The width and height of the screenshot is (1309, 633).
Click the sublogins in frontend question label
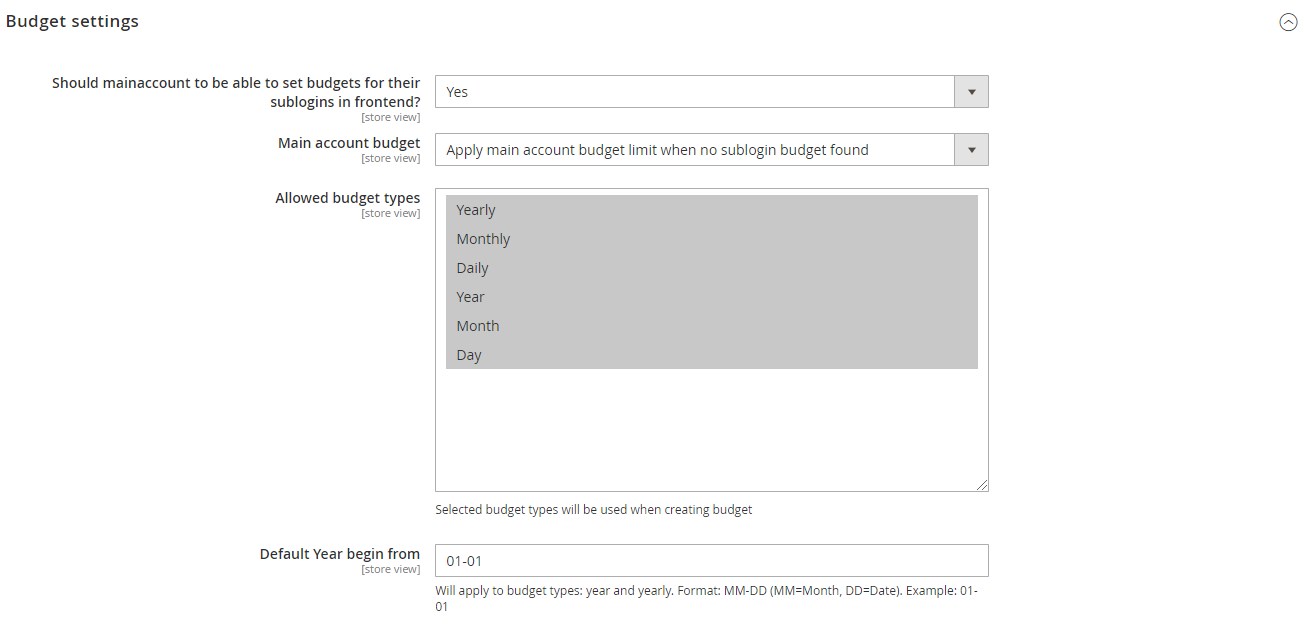click(x=236, y=92)
